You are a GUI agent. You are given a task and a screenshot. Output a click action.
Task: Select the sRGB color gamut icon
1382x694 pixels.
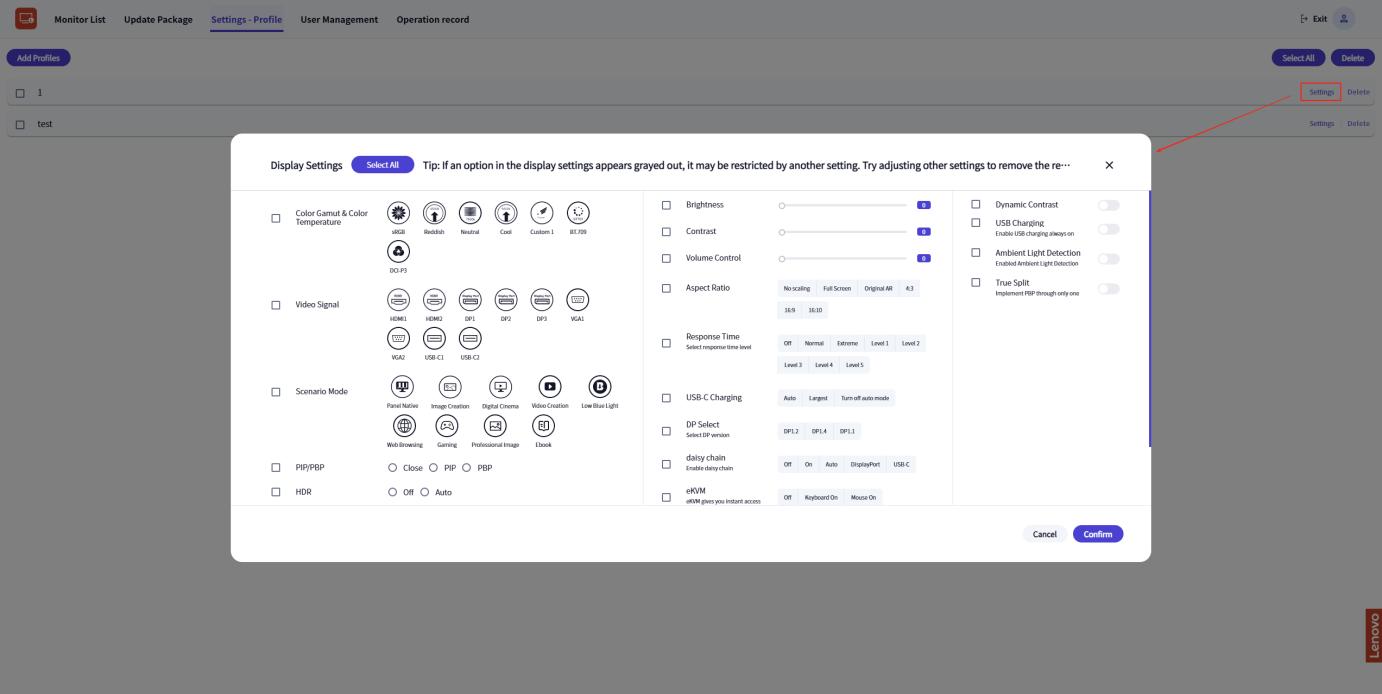point(398,213)
